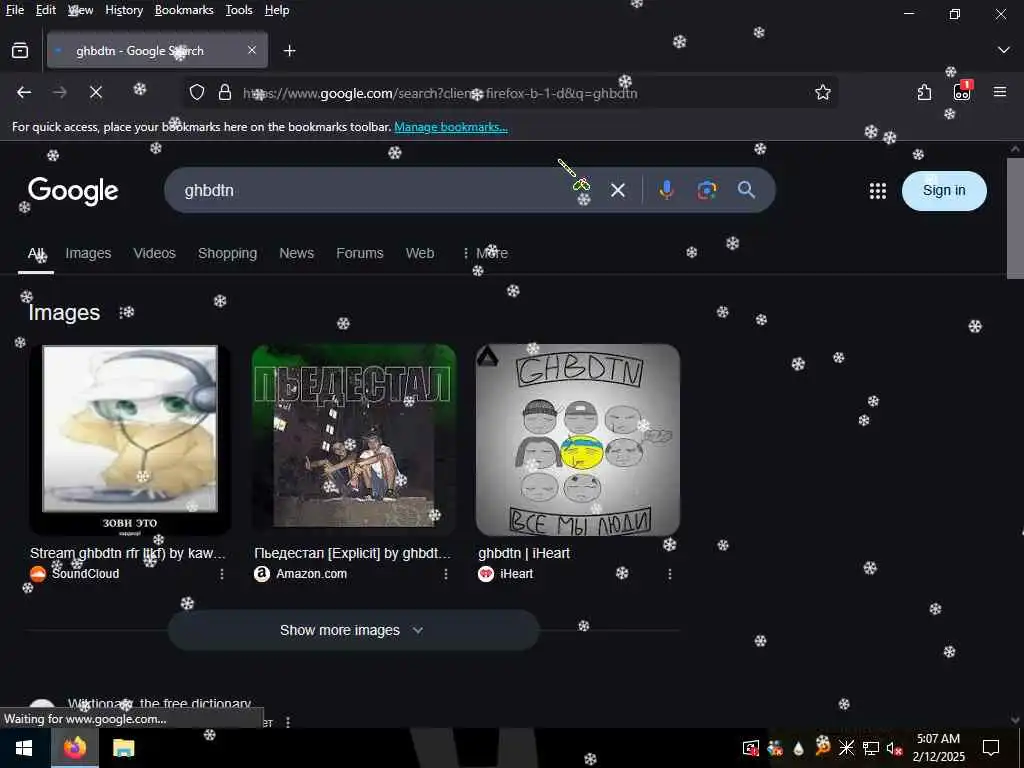The height and width of the screenshot is (768, 1024).
Task: Open the Edit menu
Action: pyautogui.click(x=46, y=10)
